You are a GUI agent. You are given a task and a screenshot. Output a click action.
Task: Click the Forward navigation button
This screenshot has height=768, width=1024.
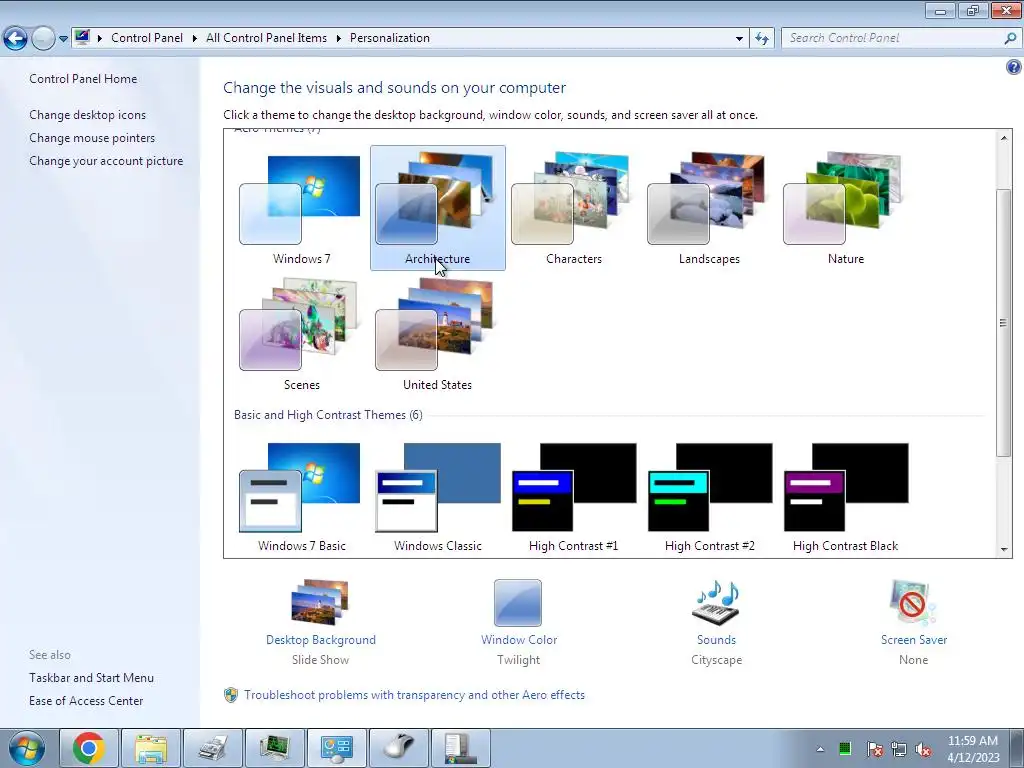[43, 39]
